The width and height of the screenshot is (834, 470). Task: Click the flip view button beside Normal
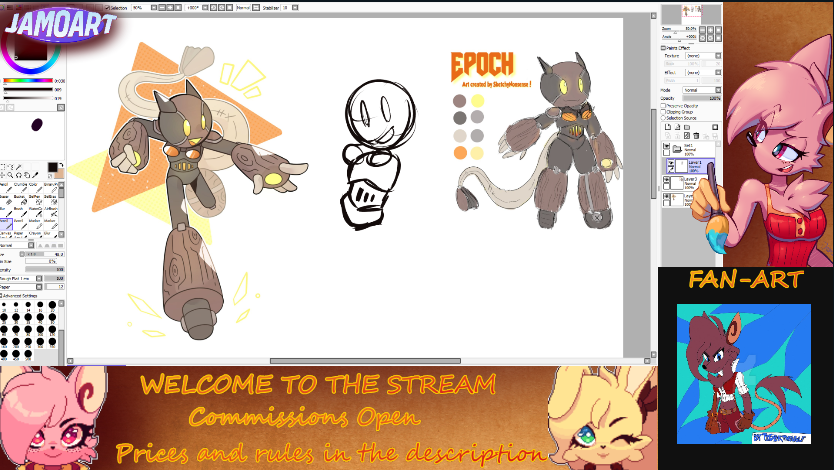click(x=255, y=8)
